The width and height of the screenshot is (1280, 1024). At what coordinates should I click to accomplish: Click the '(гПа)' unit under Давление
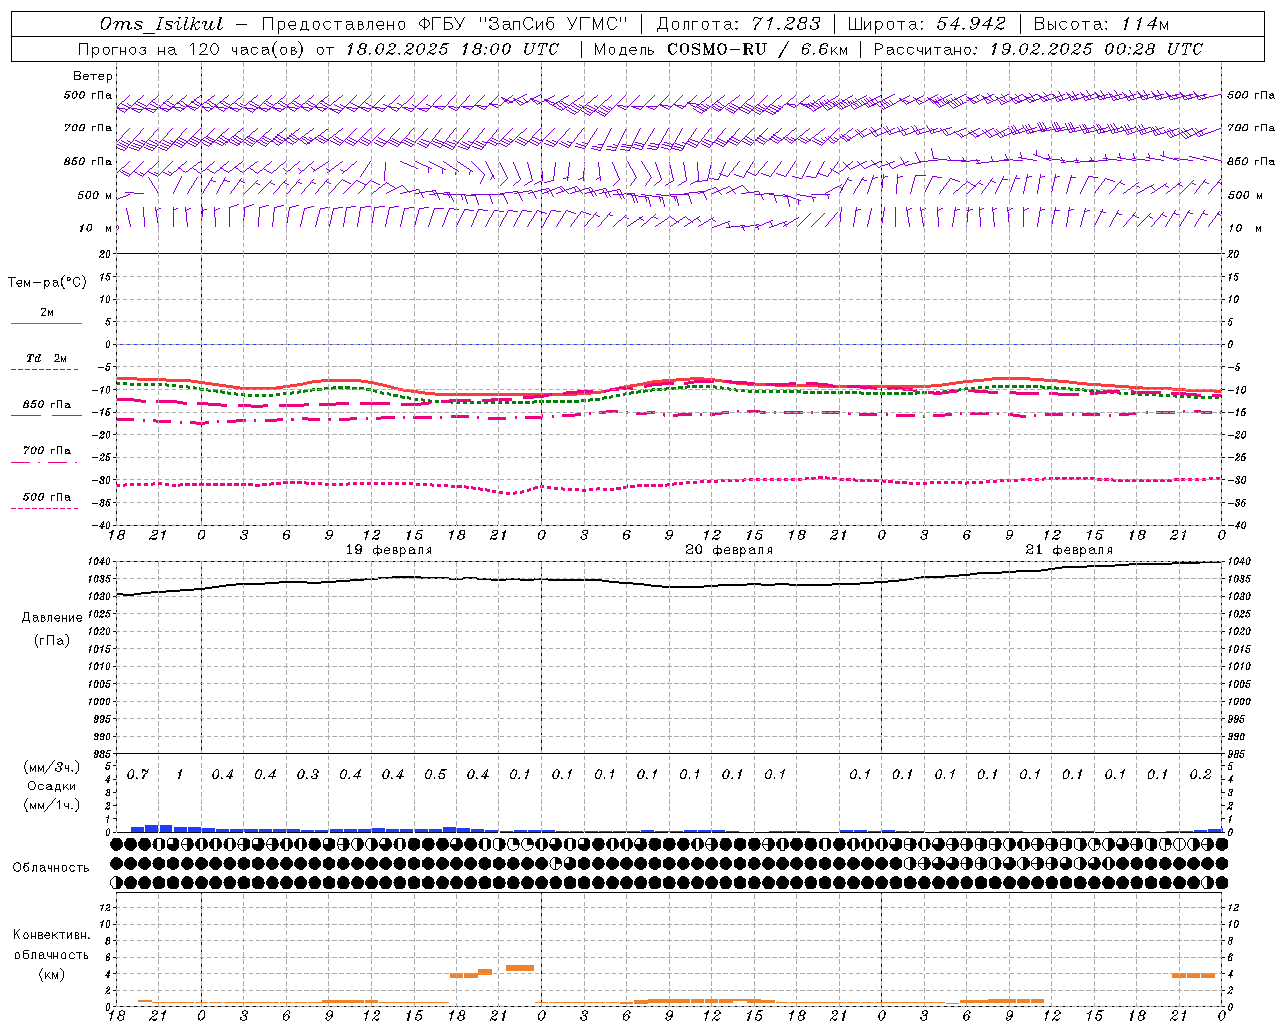pos(51,640)
